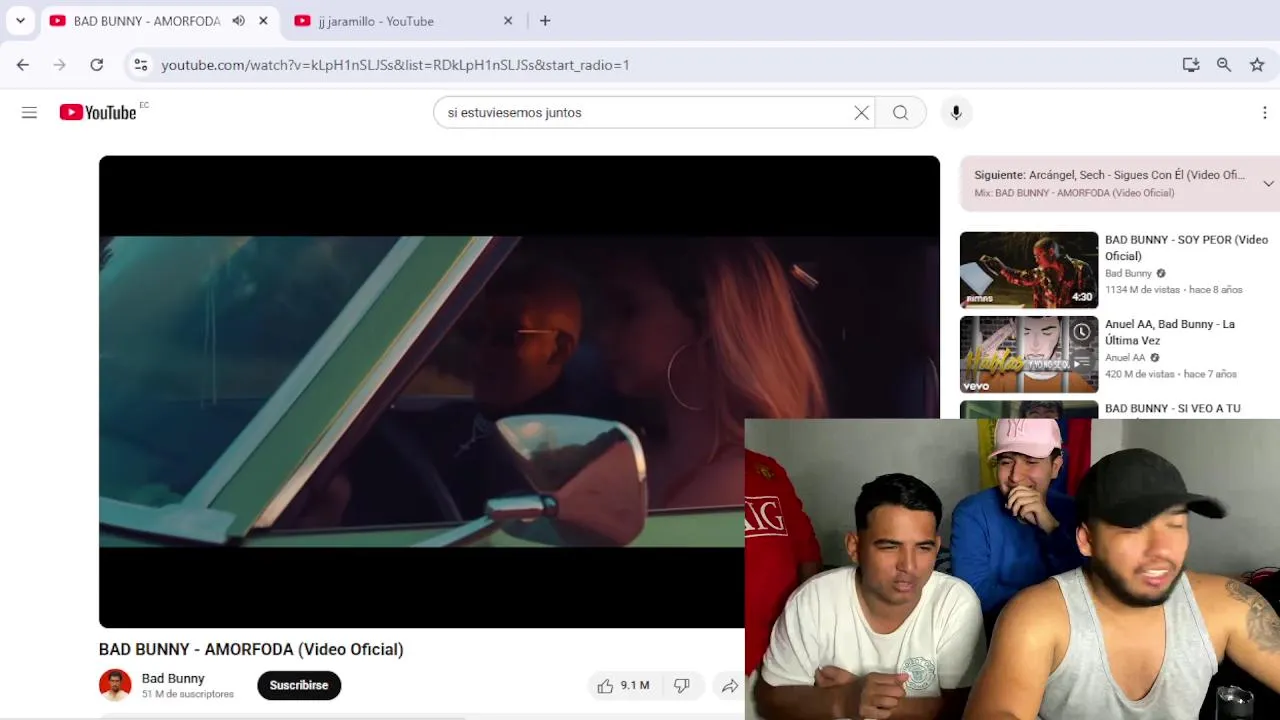This screenshot has width=1280, height=720.
Task: Click the Watch later clock on La Última Vez
Action: (1082, 332)
